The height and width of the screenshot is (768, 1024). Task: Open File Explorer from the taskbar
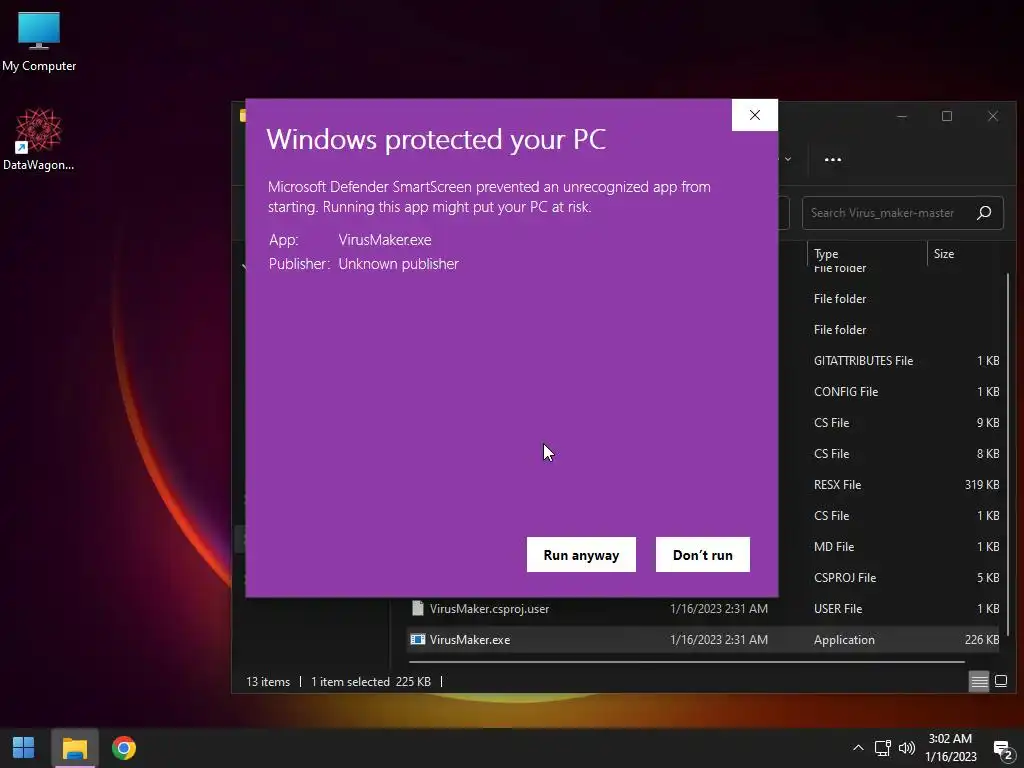[74, 748]
